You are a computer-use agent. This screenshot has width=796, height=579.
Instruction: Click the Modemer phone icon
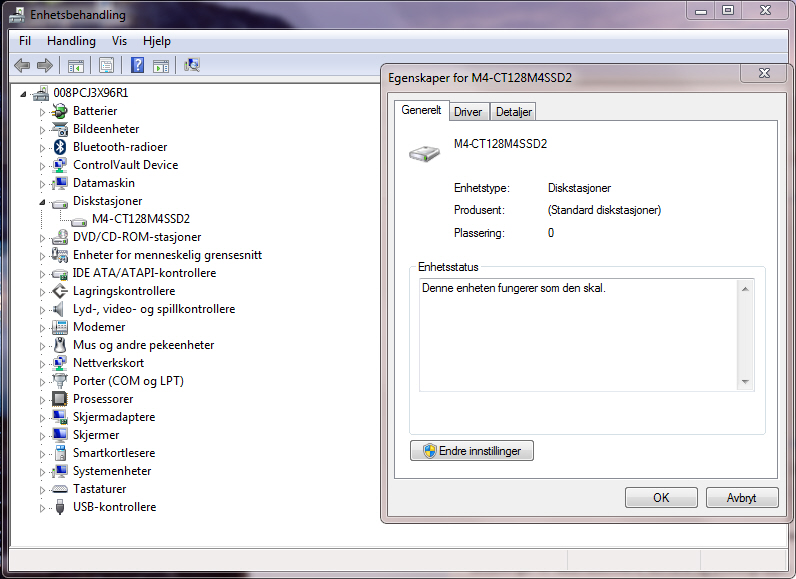59,327
